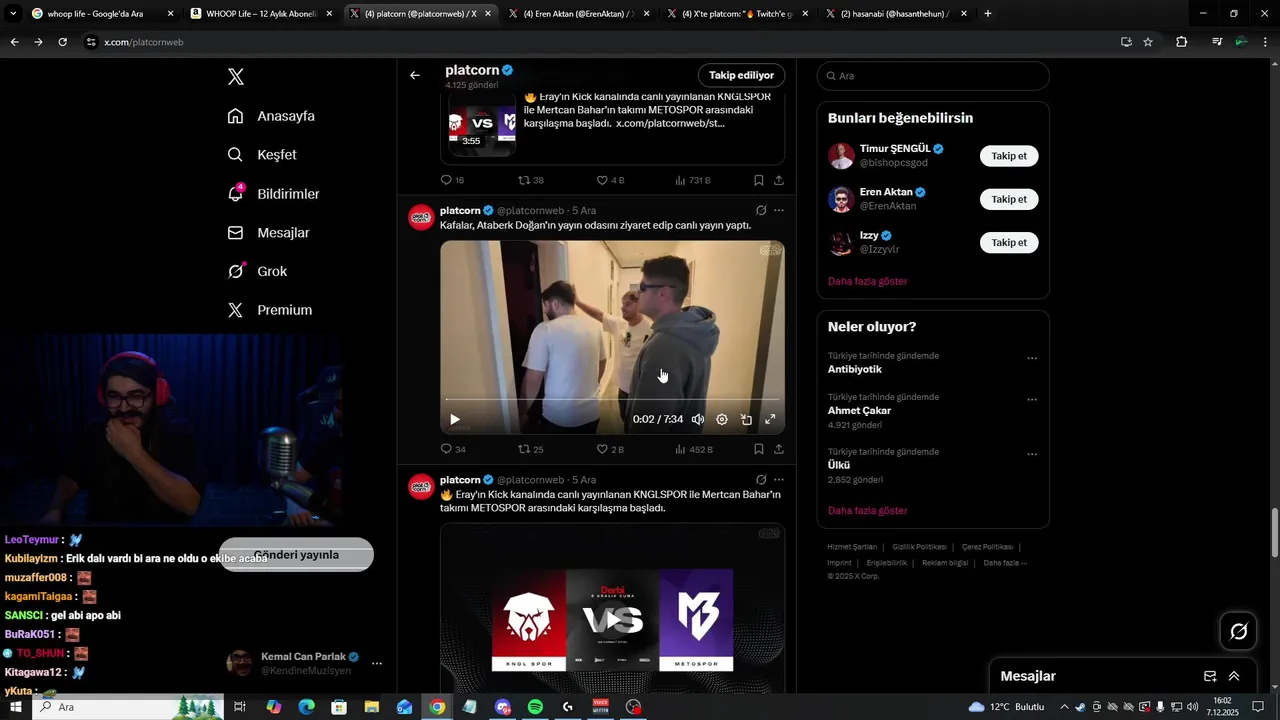Open the browser extensions menu
The height and width of the screenshot is (720, 1280).
pyautogui.click(x=1182, y=42)
